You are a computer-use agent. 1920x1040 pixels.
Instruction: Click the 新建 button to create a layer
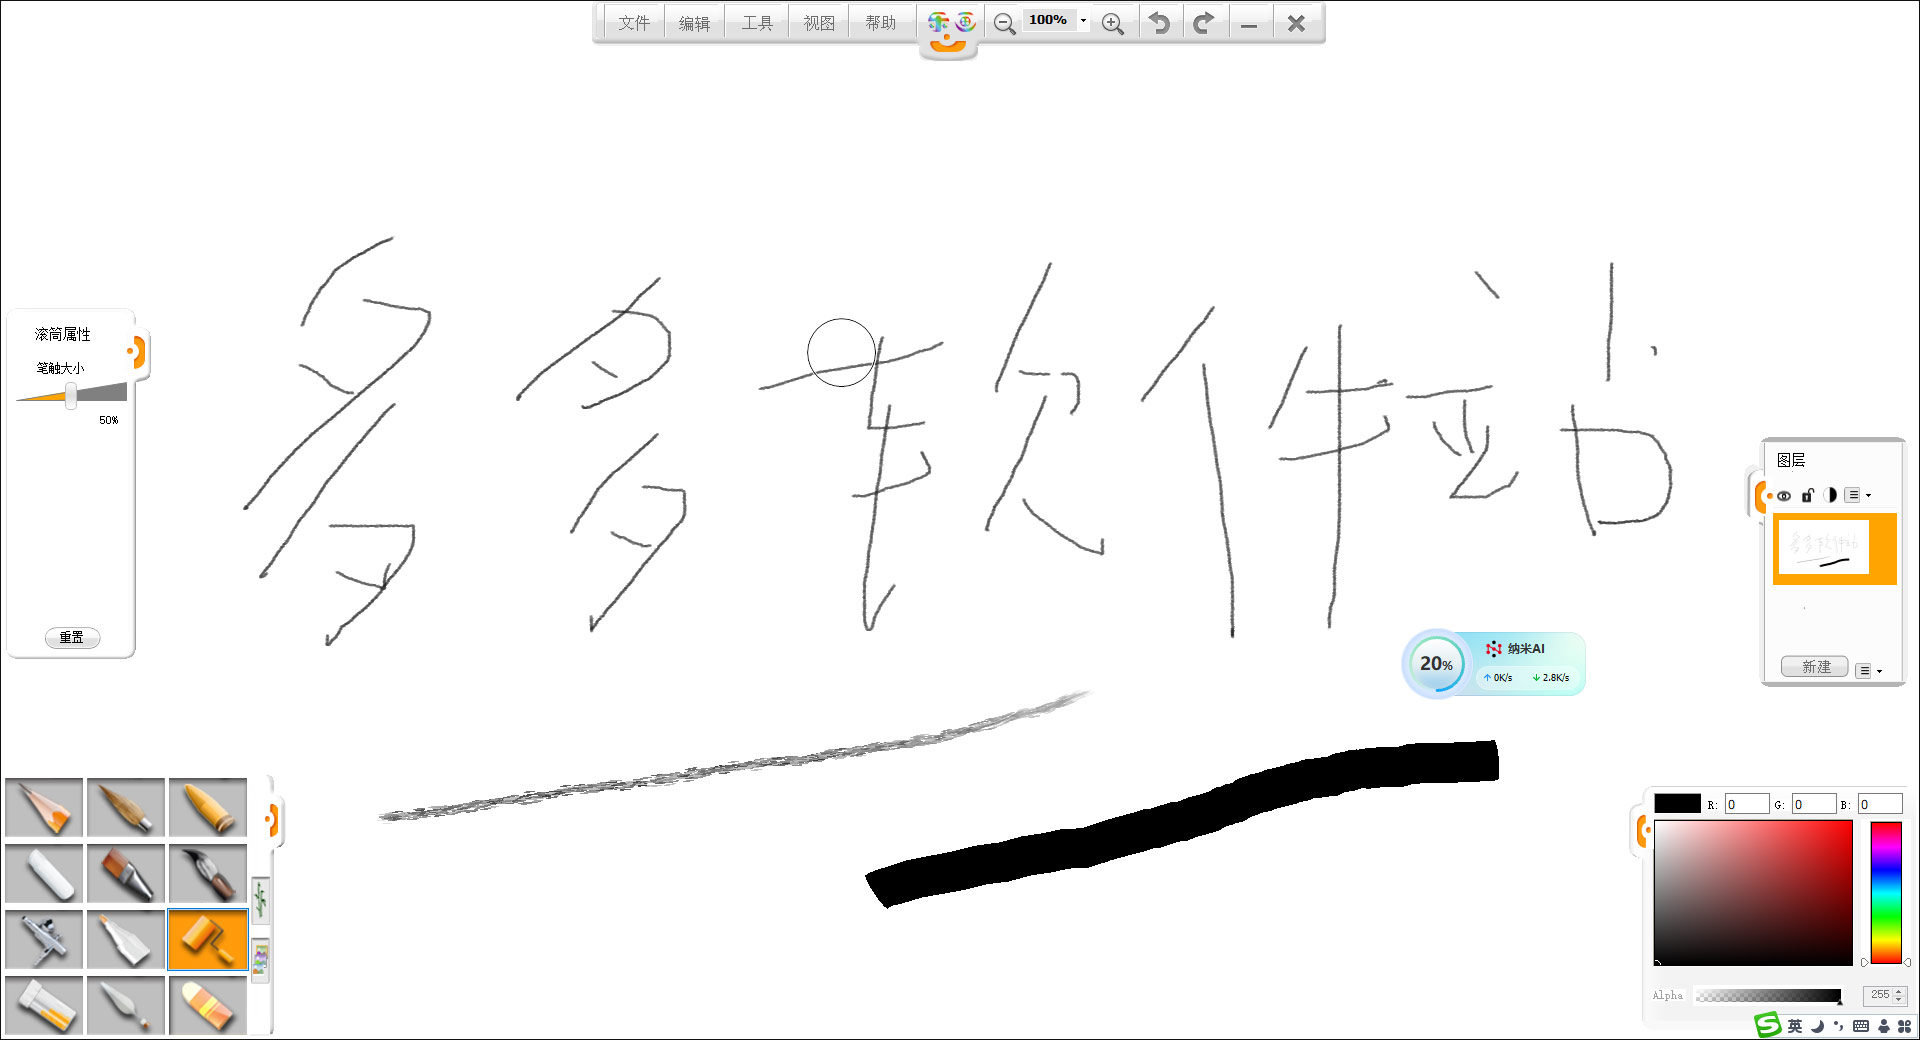[x=1814, y=666]
